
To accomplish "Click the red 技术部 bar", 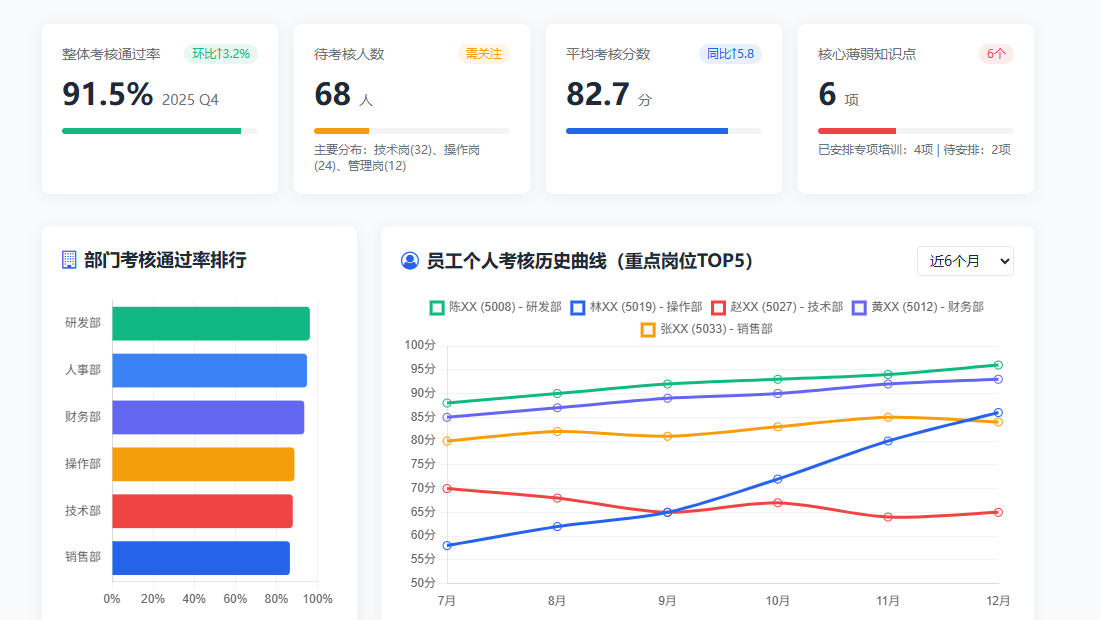I will pyautogui.click(x=202, y=511).
